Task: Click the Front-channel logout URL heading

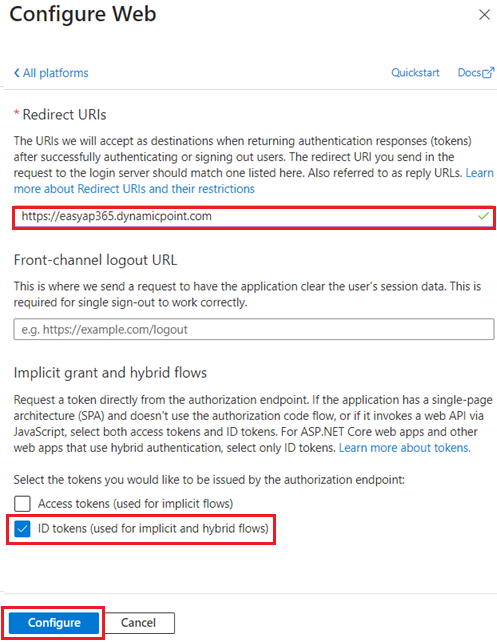Action: pos(95,260)
